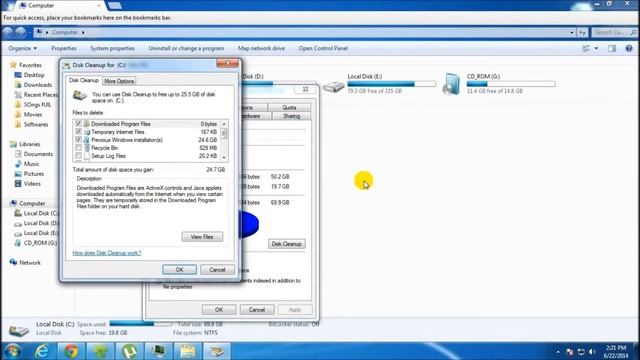Open System properties from toolbar

tap(113, 48)
